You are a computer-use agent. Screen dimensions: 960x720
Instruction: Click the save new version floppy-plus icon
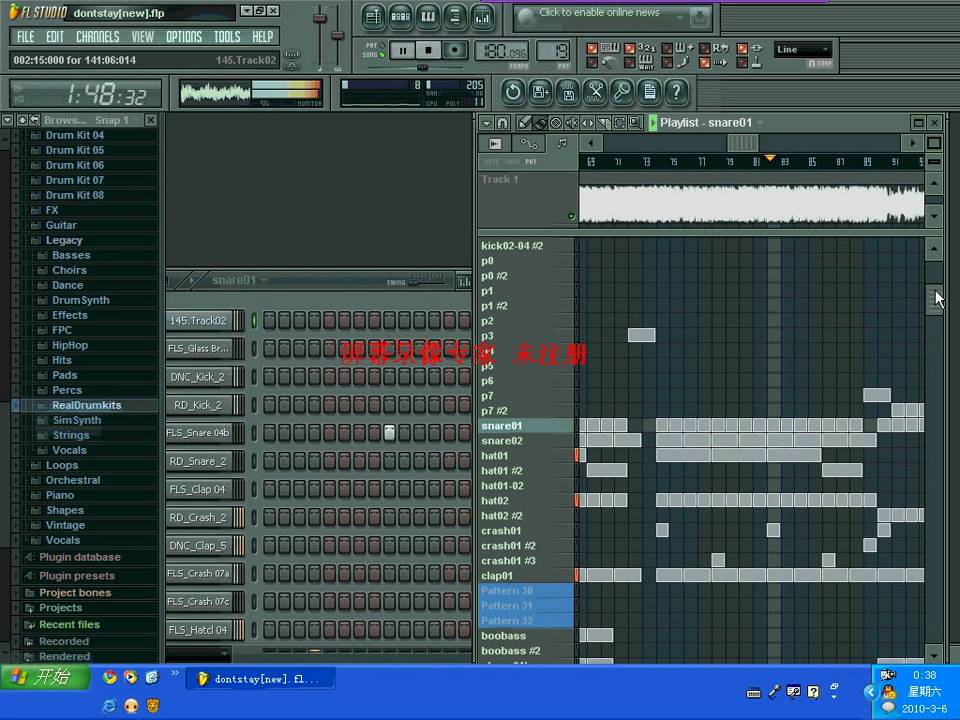click(540, 92)
